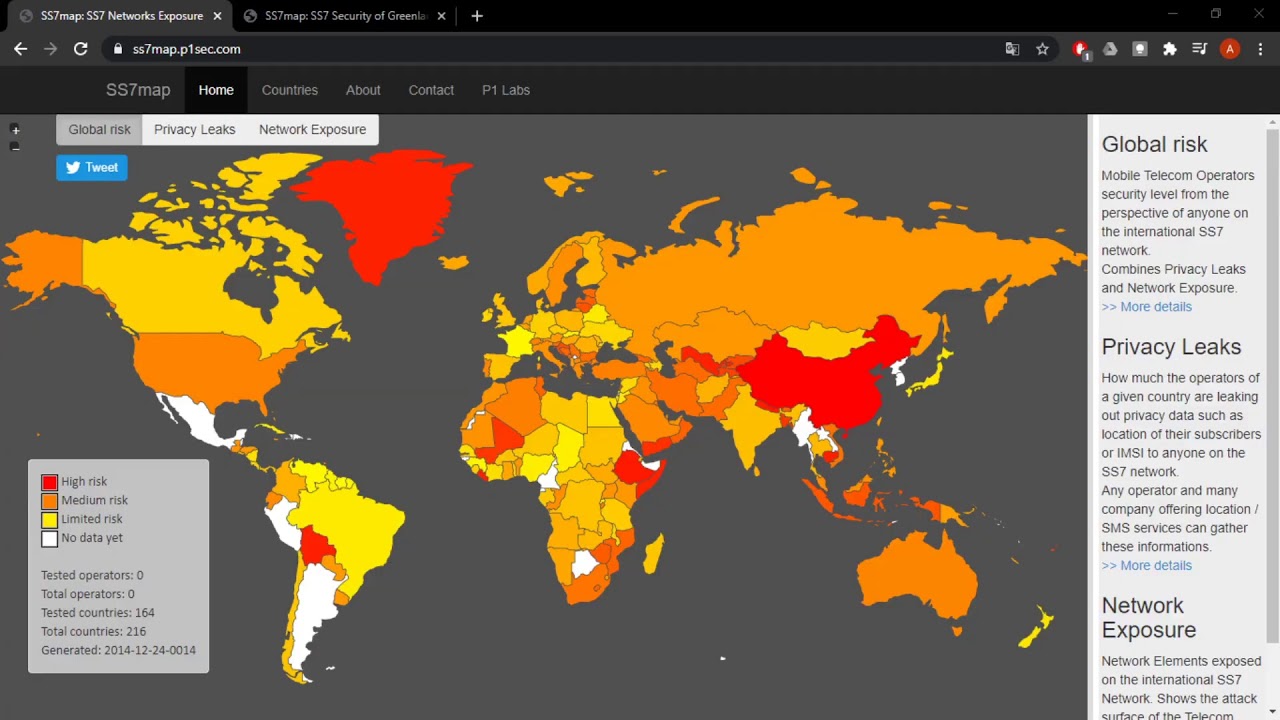The width and height of the screenshot is (1280, 720).
Task: Select the 'SS7 Networks Exposure' browser tab
Action: (120, 16)
